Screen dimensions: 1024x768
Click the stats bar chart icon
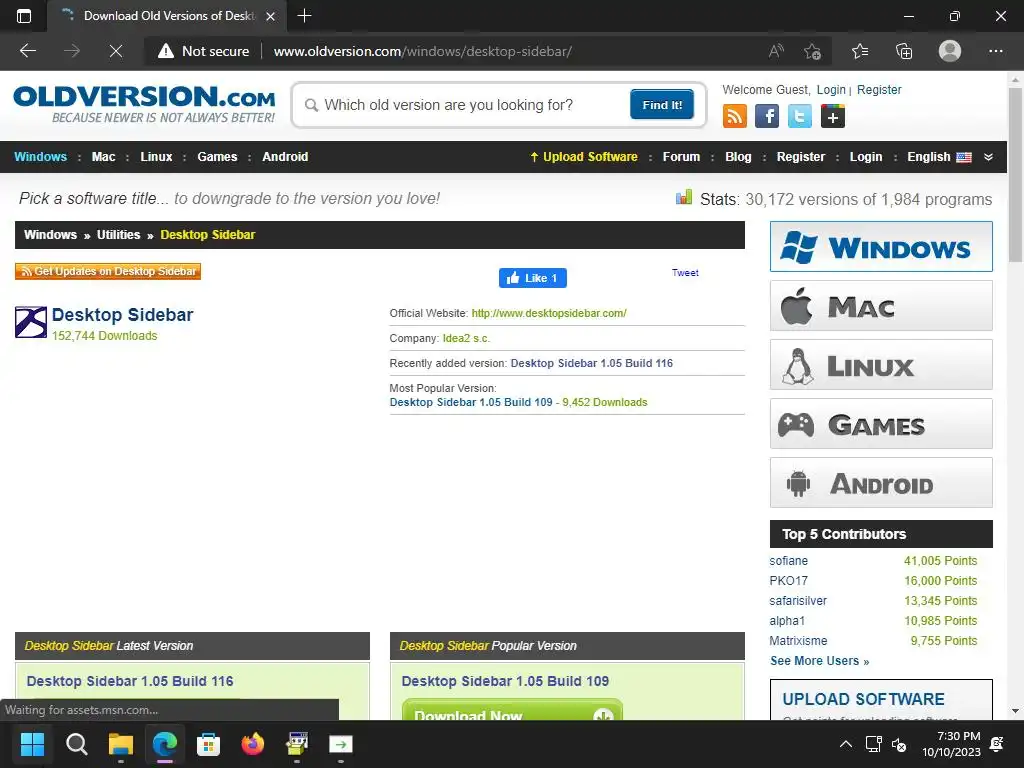[x=684, y=197]
